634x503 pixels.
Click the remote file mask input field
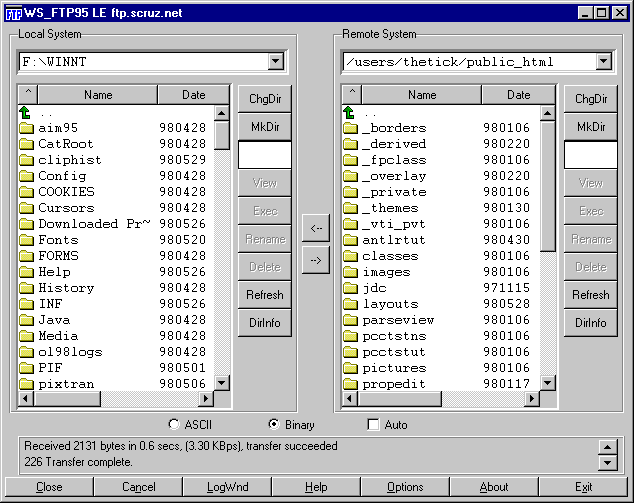coord(591,155)
